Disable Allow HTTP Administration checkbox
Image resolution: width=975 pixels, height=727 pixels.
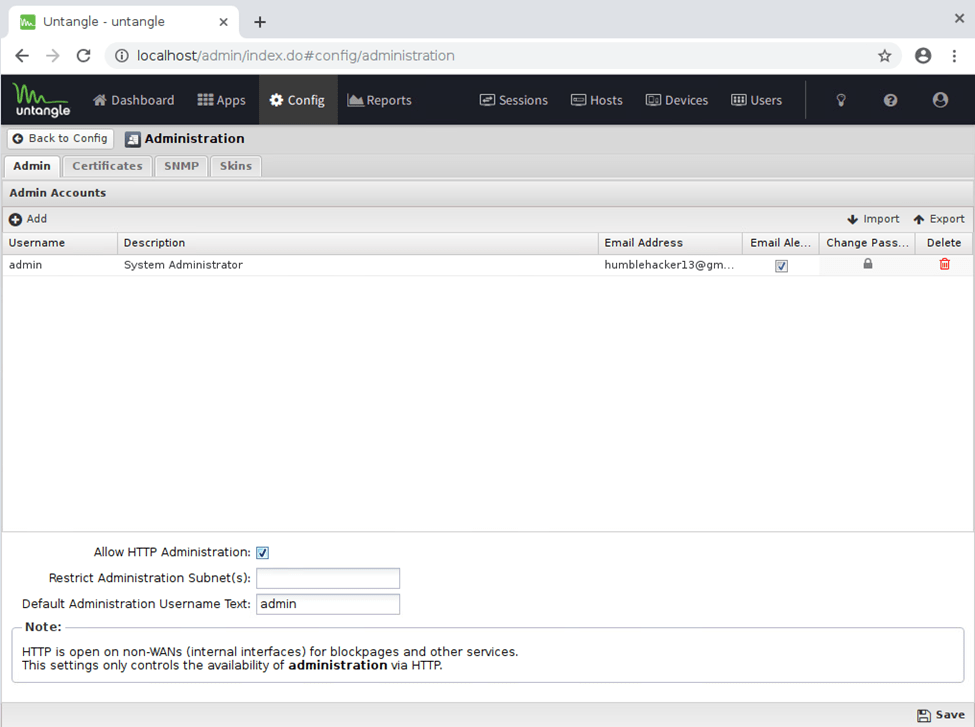click(x=263, y=553)
